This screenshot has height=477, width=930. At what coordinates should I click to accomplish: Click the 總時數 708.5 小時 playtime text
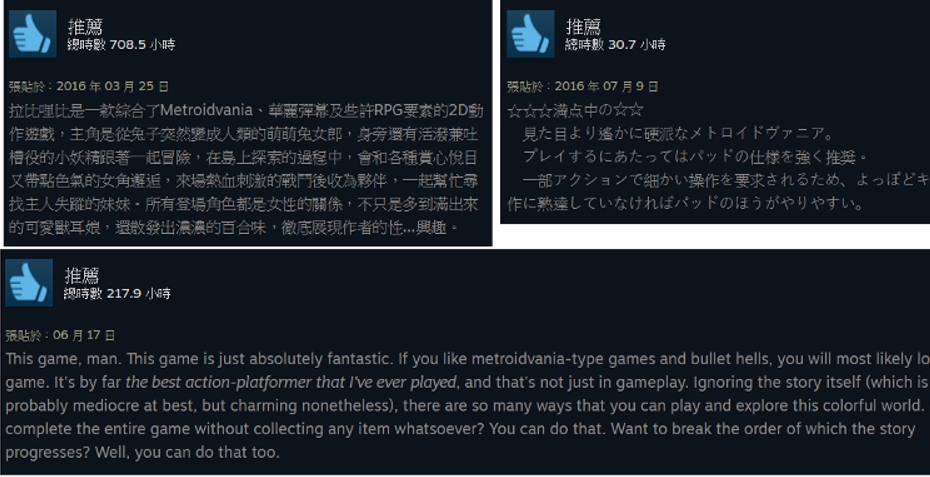point(122,45)
